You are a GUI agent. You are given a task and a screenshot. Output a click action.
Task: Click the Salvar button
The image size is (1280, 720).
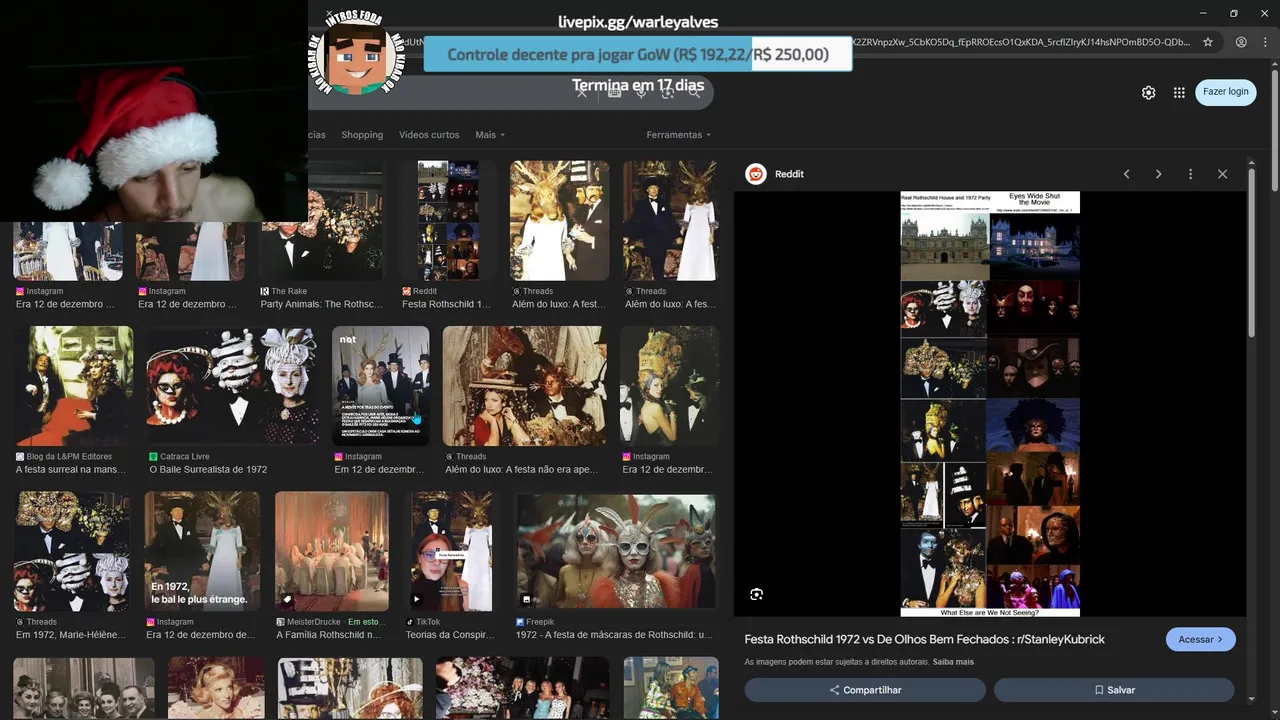(x=1114, y=690)
